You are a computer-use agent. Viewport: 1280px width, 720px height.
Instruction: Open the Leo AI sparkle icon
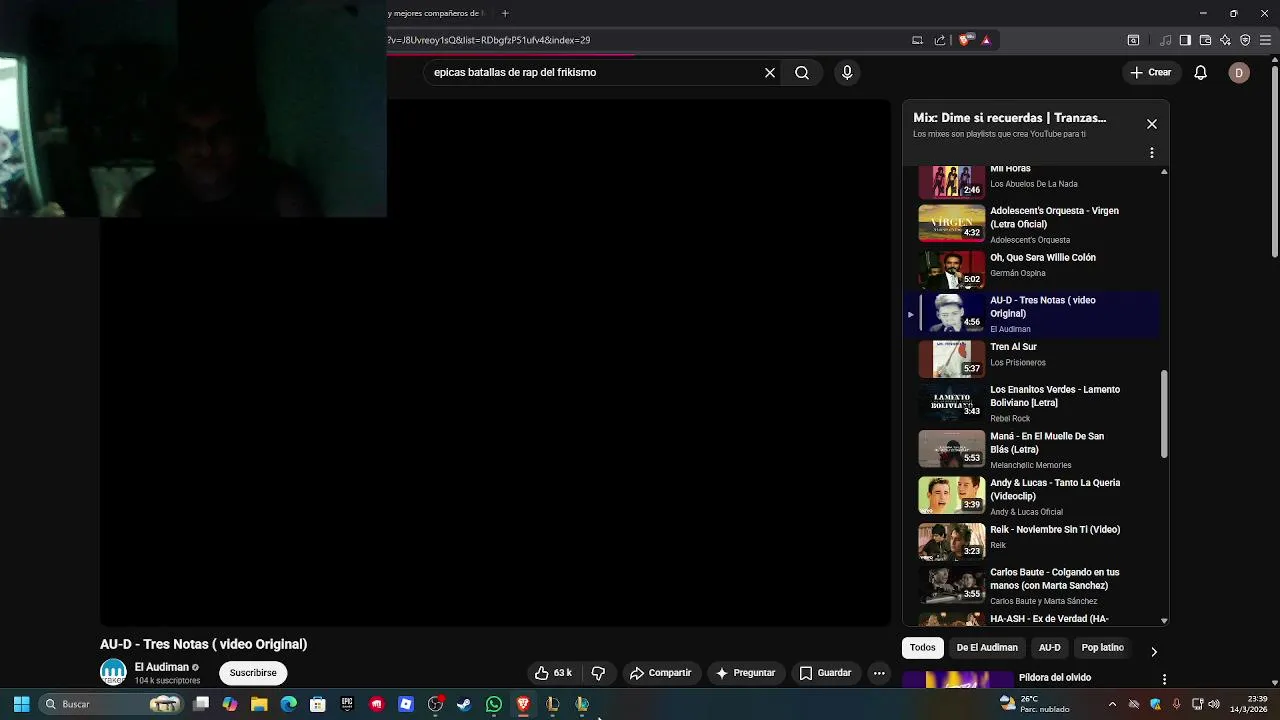point(1225,40)
